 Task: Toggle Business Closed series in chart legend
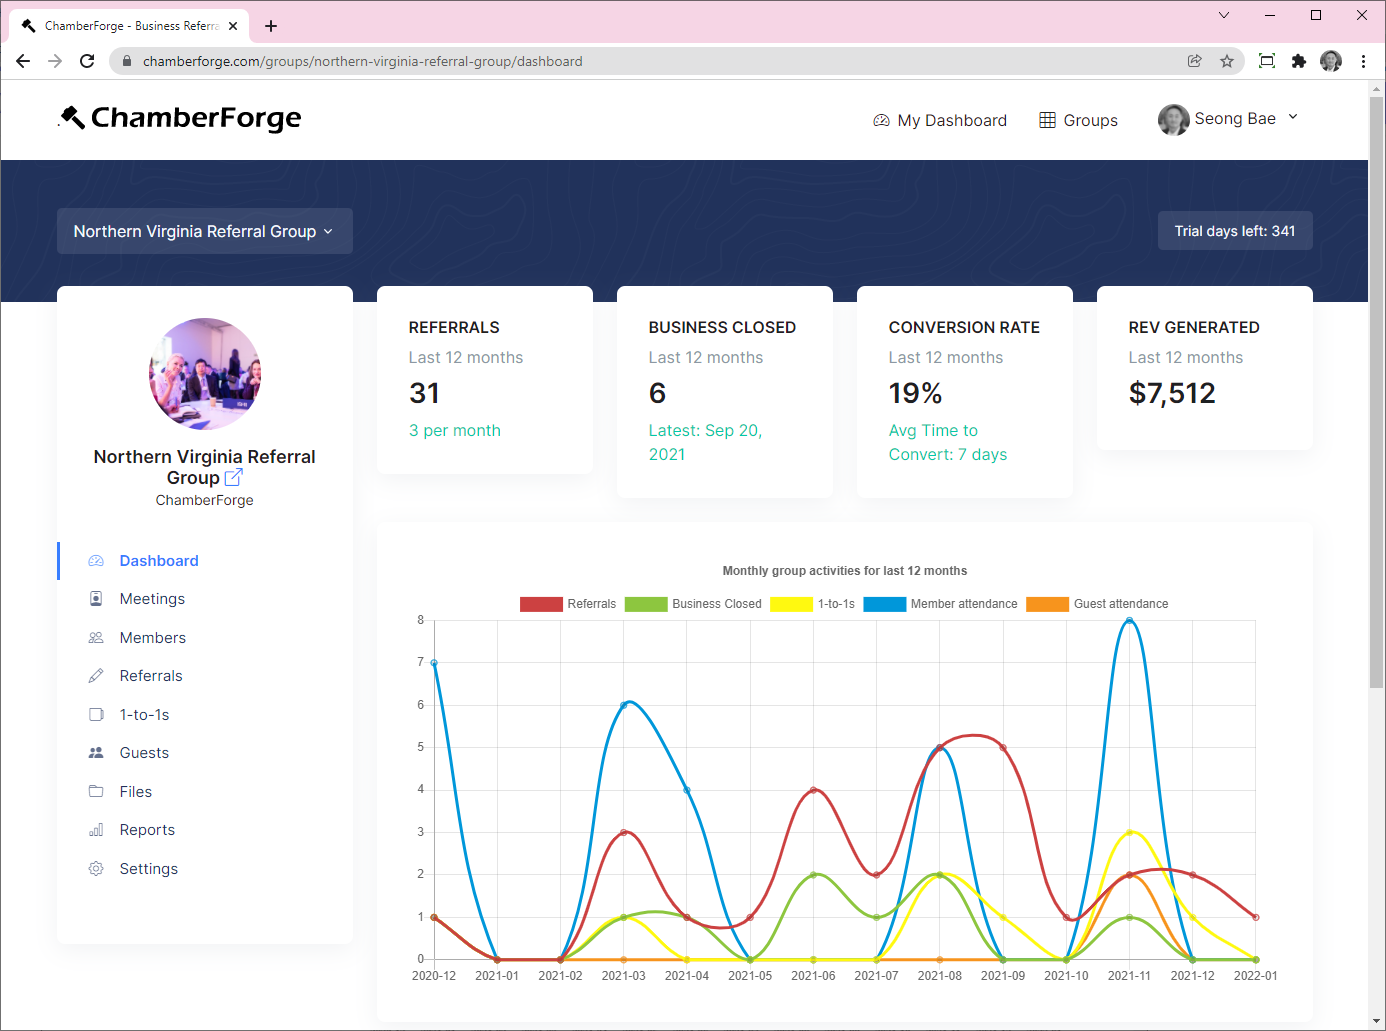(x=693, y=604)
